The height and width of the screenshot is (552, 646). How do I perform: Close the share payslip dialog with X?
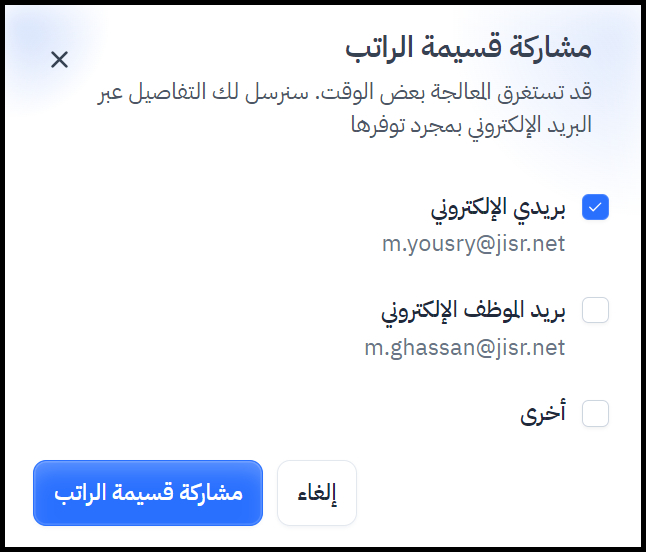coord(60,60)
